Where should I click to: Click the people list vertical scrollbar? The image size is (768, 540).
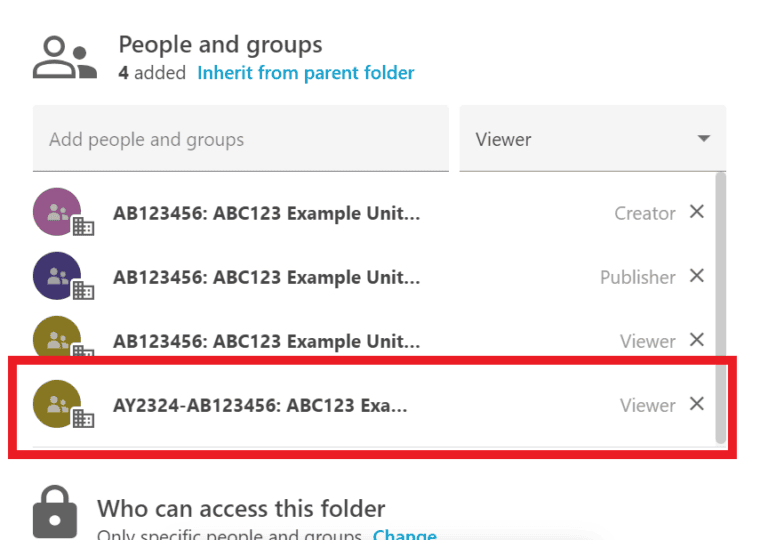[x=720, y=300]
